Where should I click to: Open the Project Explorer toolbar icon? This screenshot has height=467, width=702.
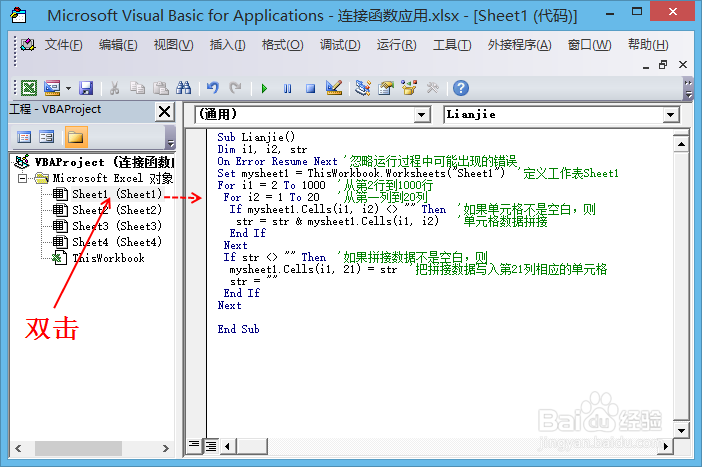click(363, 88)
